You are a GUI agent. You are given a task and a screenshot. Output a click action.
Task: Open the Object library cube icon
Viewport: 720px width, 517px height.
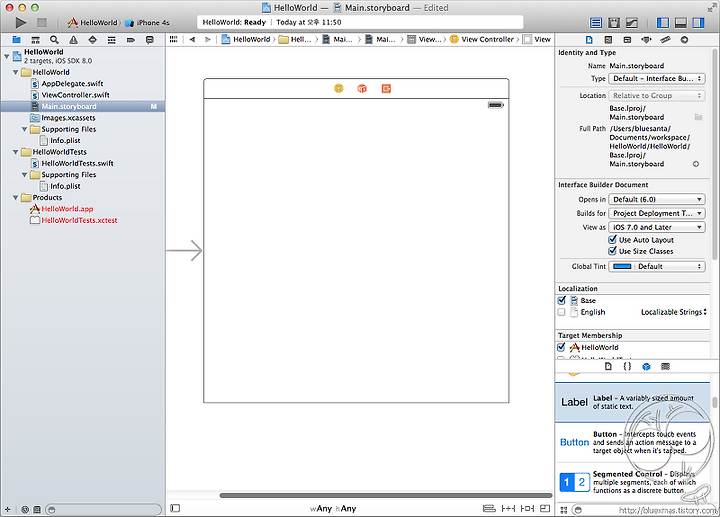[646, 366]
